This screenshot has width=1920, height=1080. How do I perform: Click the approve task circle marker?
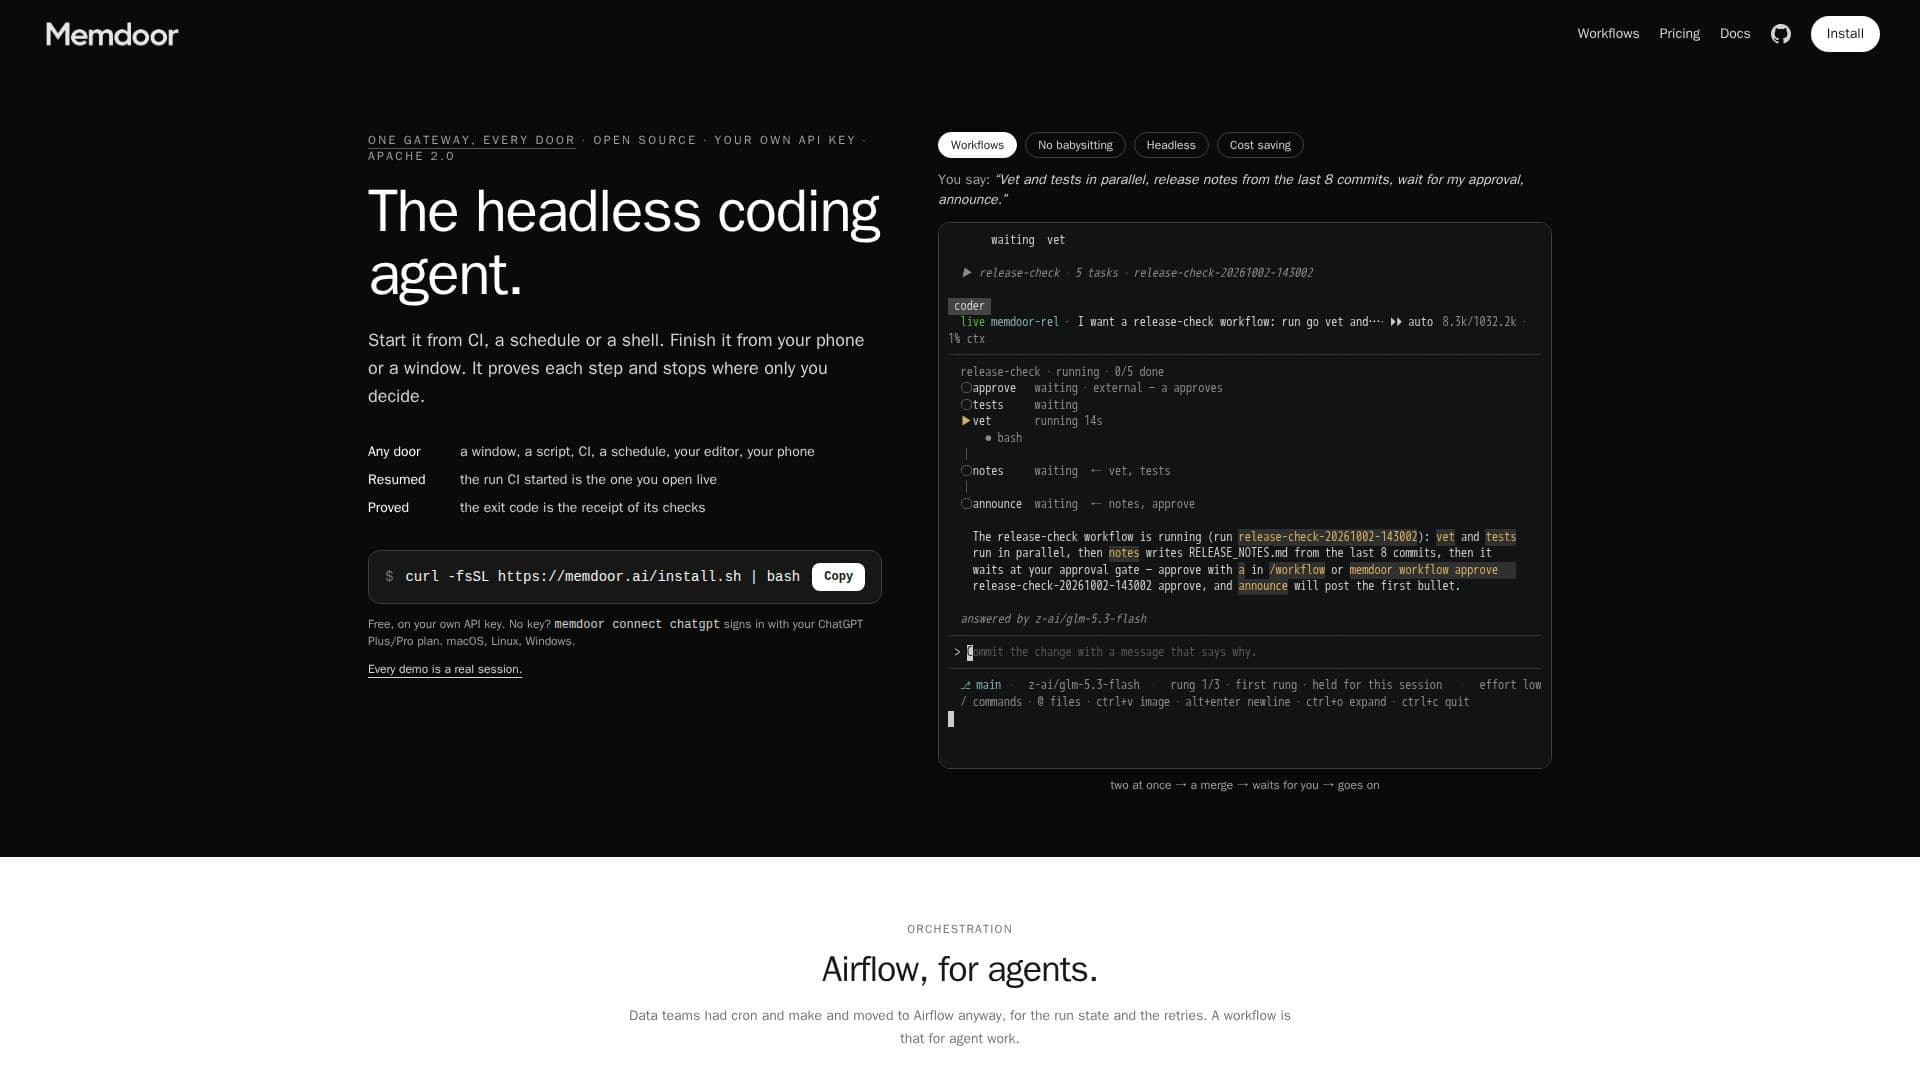pyautogui.click(x=966, y=388)
